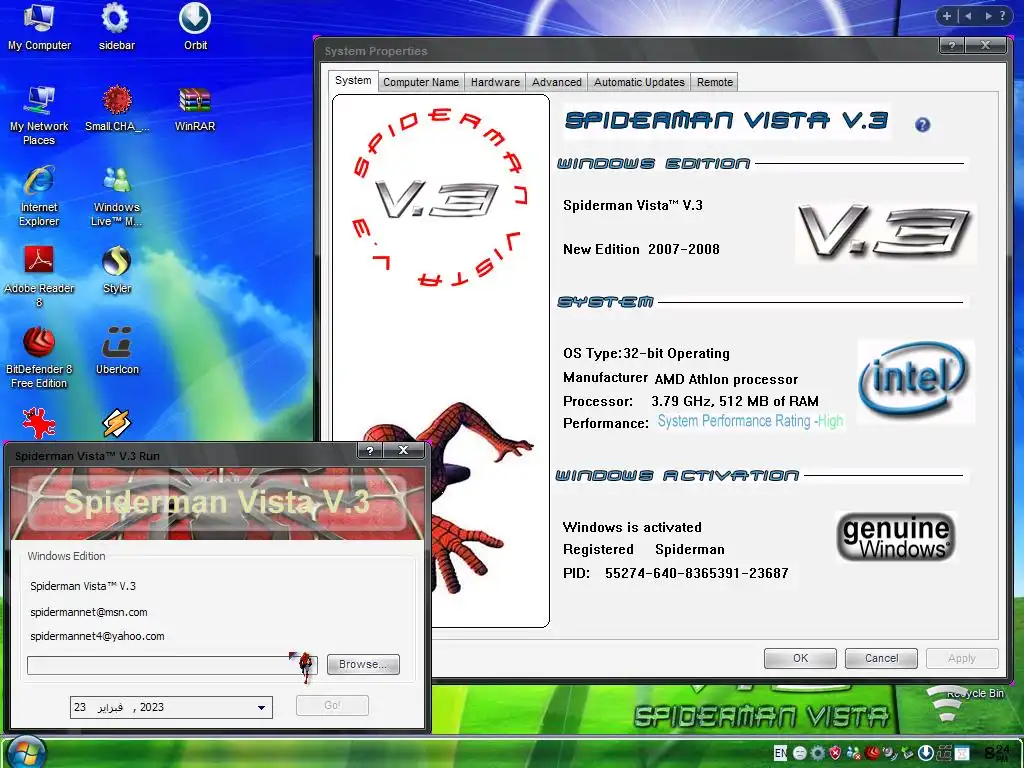This screenshot has height=768, width=1024.
Task: Click the System Performance Rating -High text
Action: tap(750, 421)
